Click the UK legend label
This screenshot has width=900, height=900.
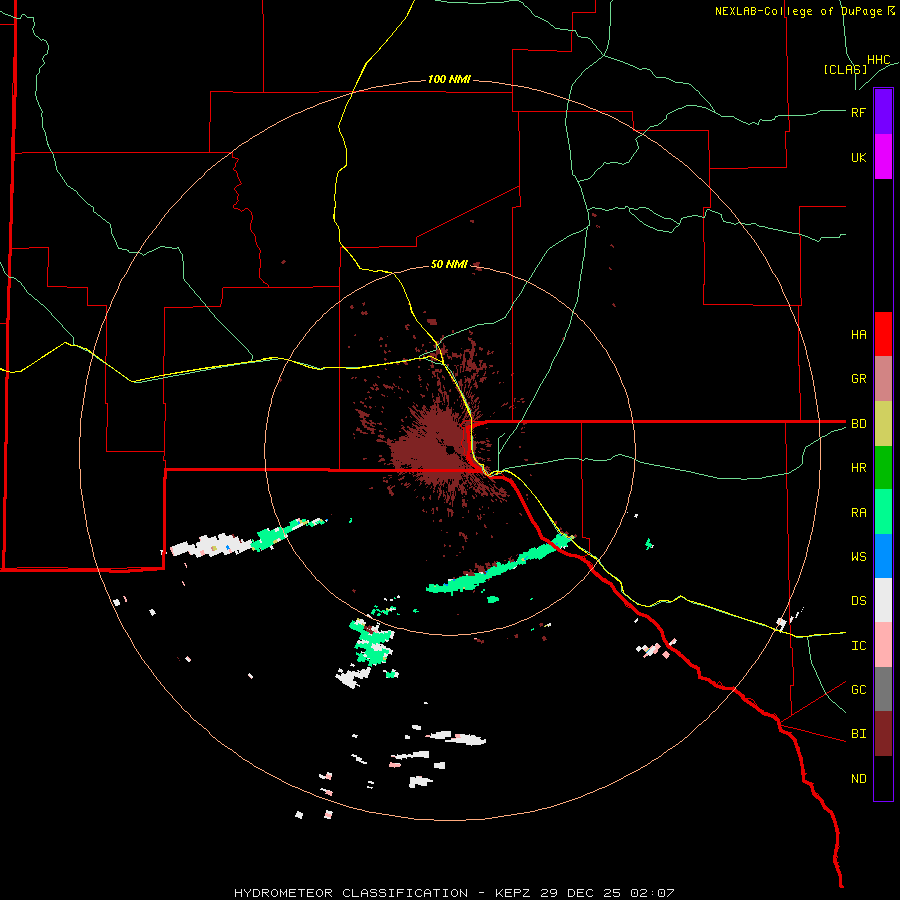858,157
